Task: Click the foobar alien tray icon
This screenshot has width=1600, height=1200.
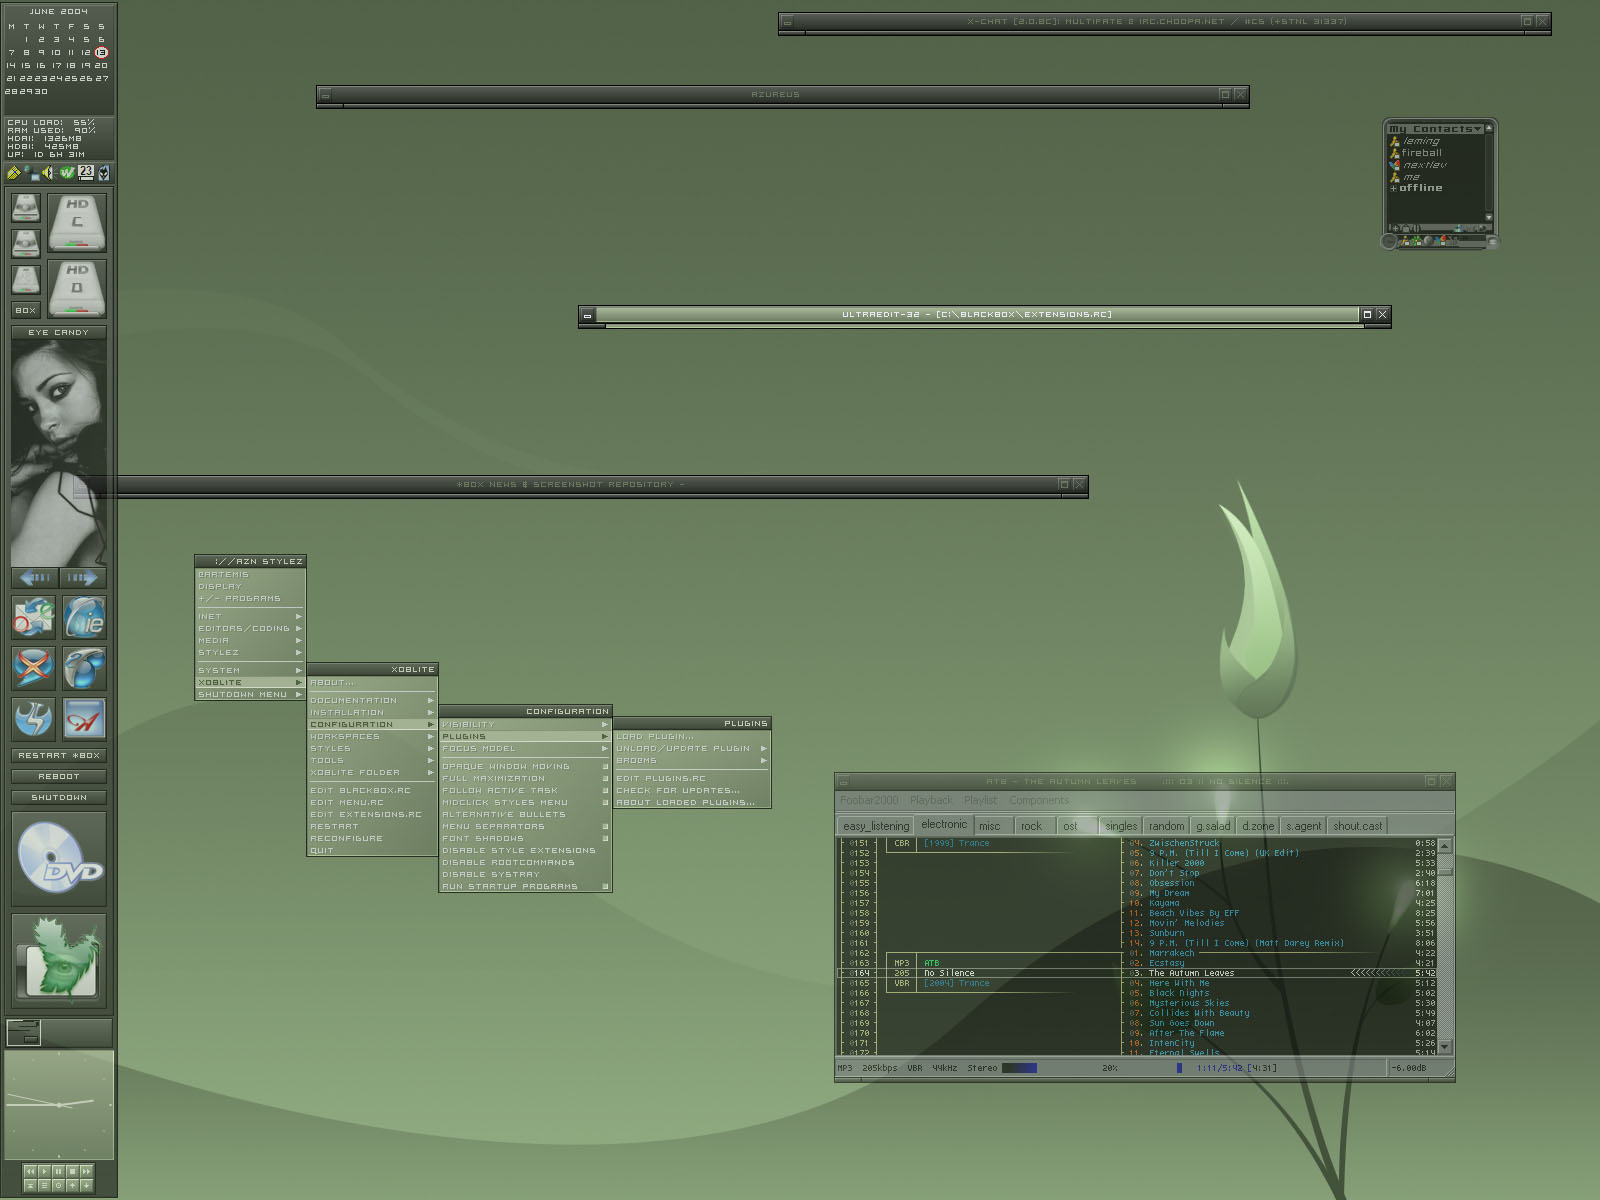Action: point(103,173)
